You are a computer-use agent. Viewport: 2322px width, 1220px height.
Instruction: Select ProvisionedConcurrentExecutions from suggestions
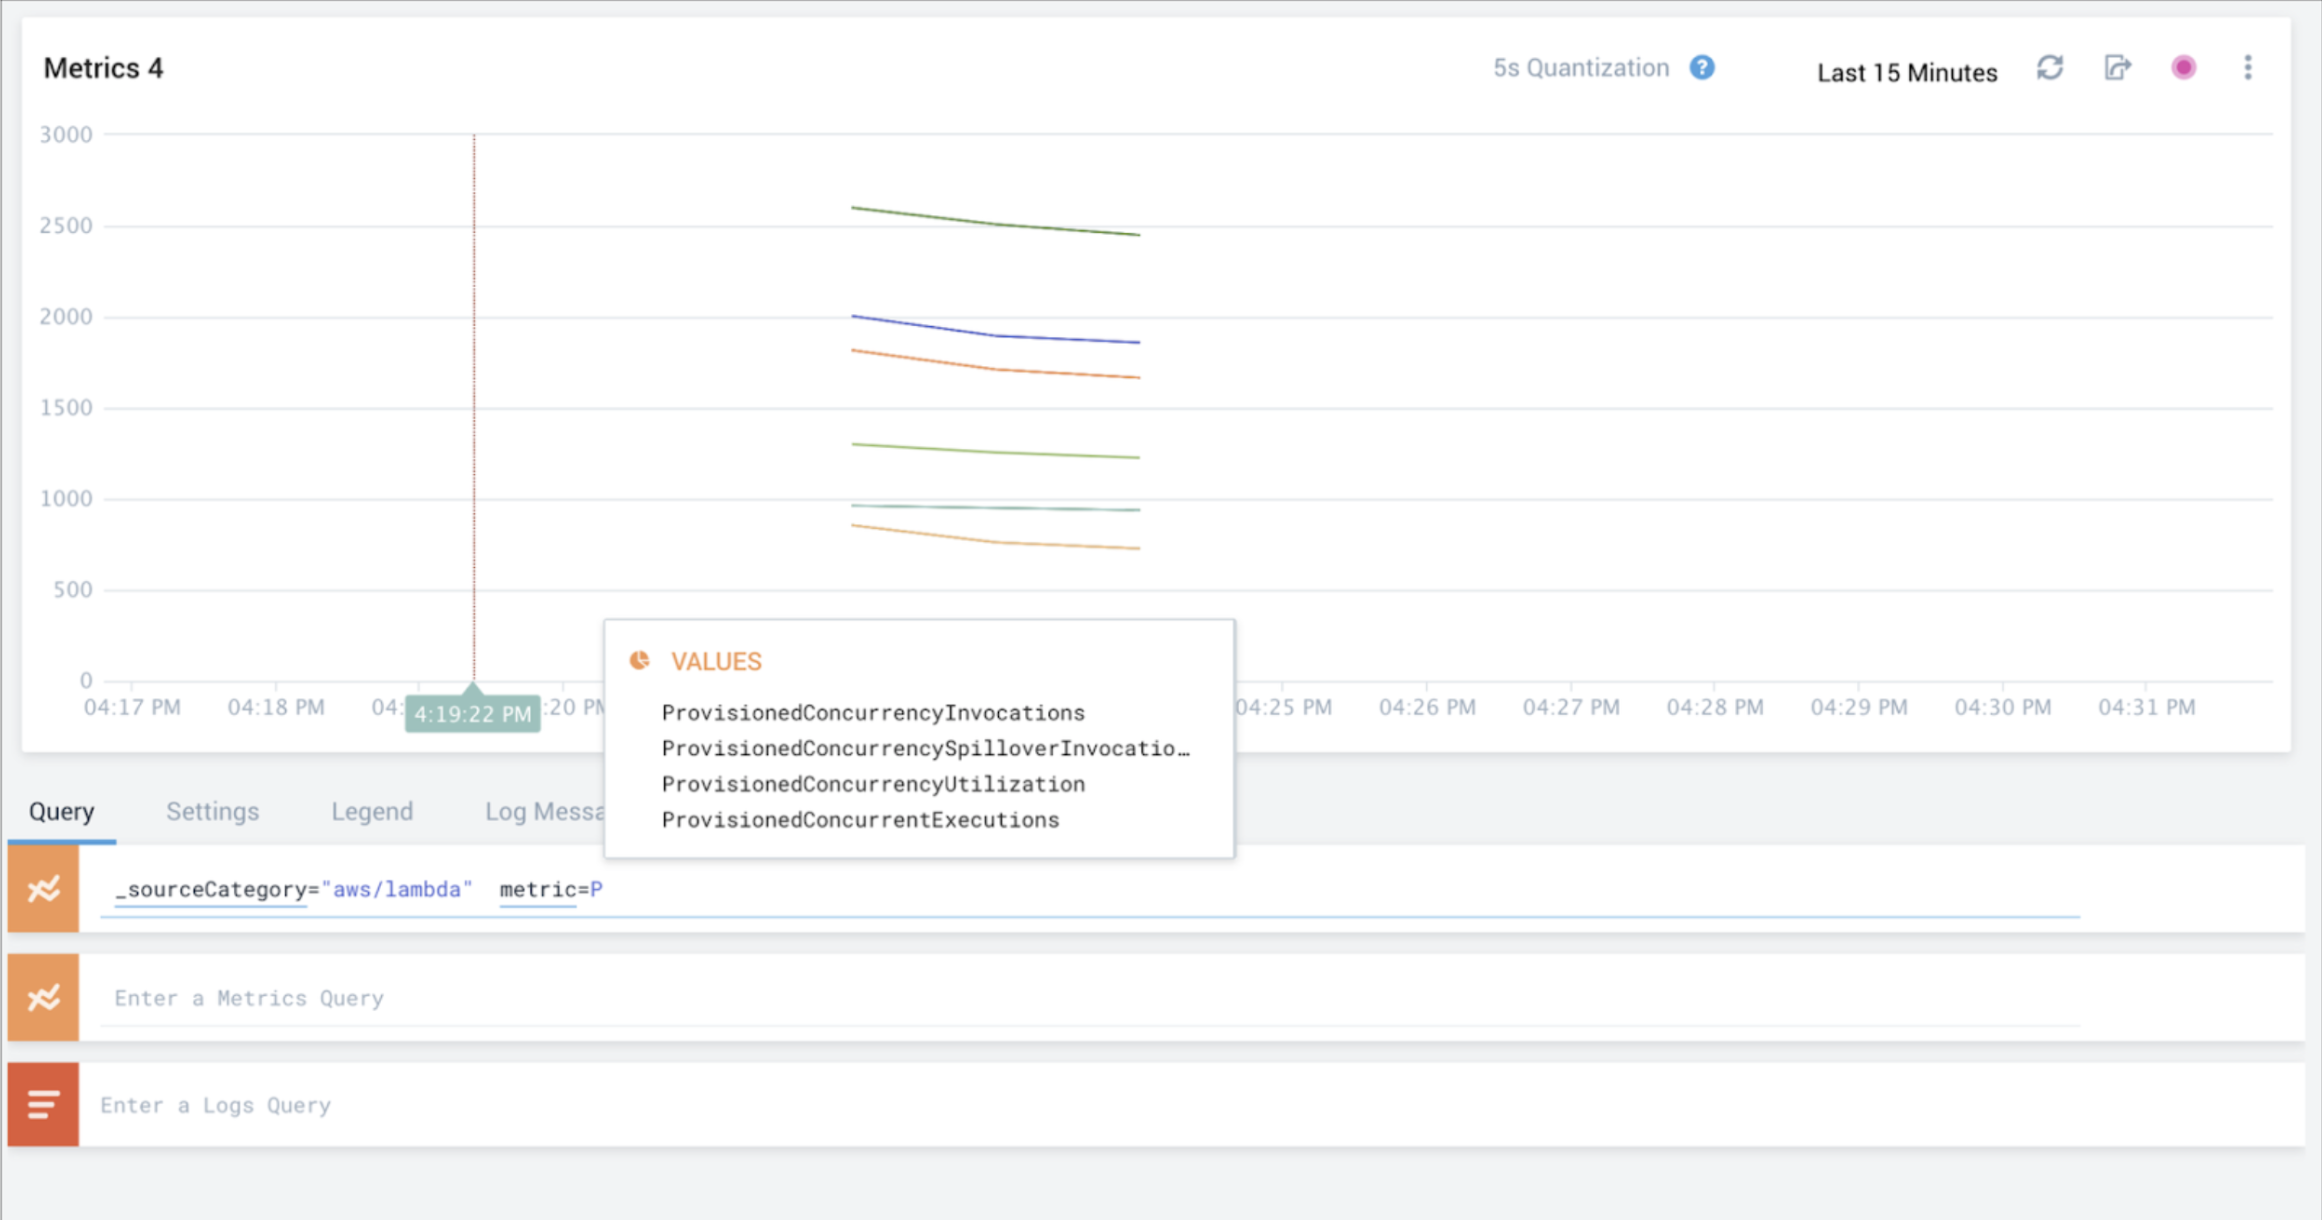(x=860, y=819)
